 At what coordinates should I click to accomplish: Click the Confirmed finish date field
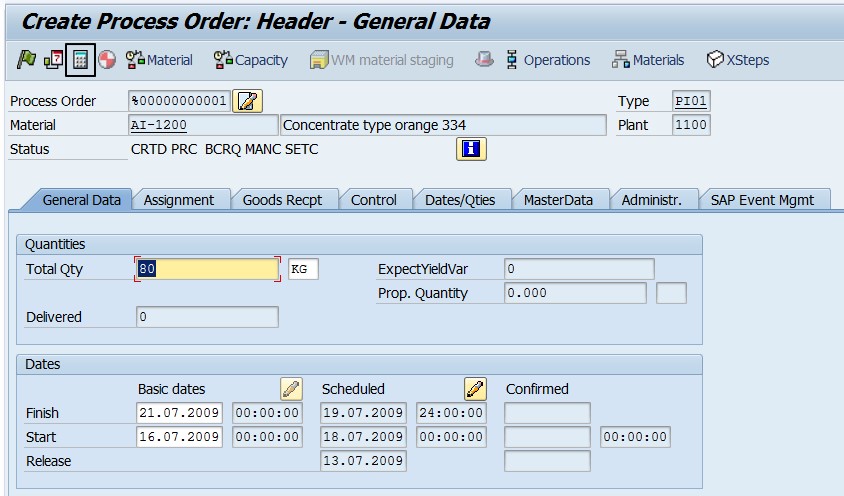click(547, 413)
